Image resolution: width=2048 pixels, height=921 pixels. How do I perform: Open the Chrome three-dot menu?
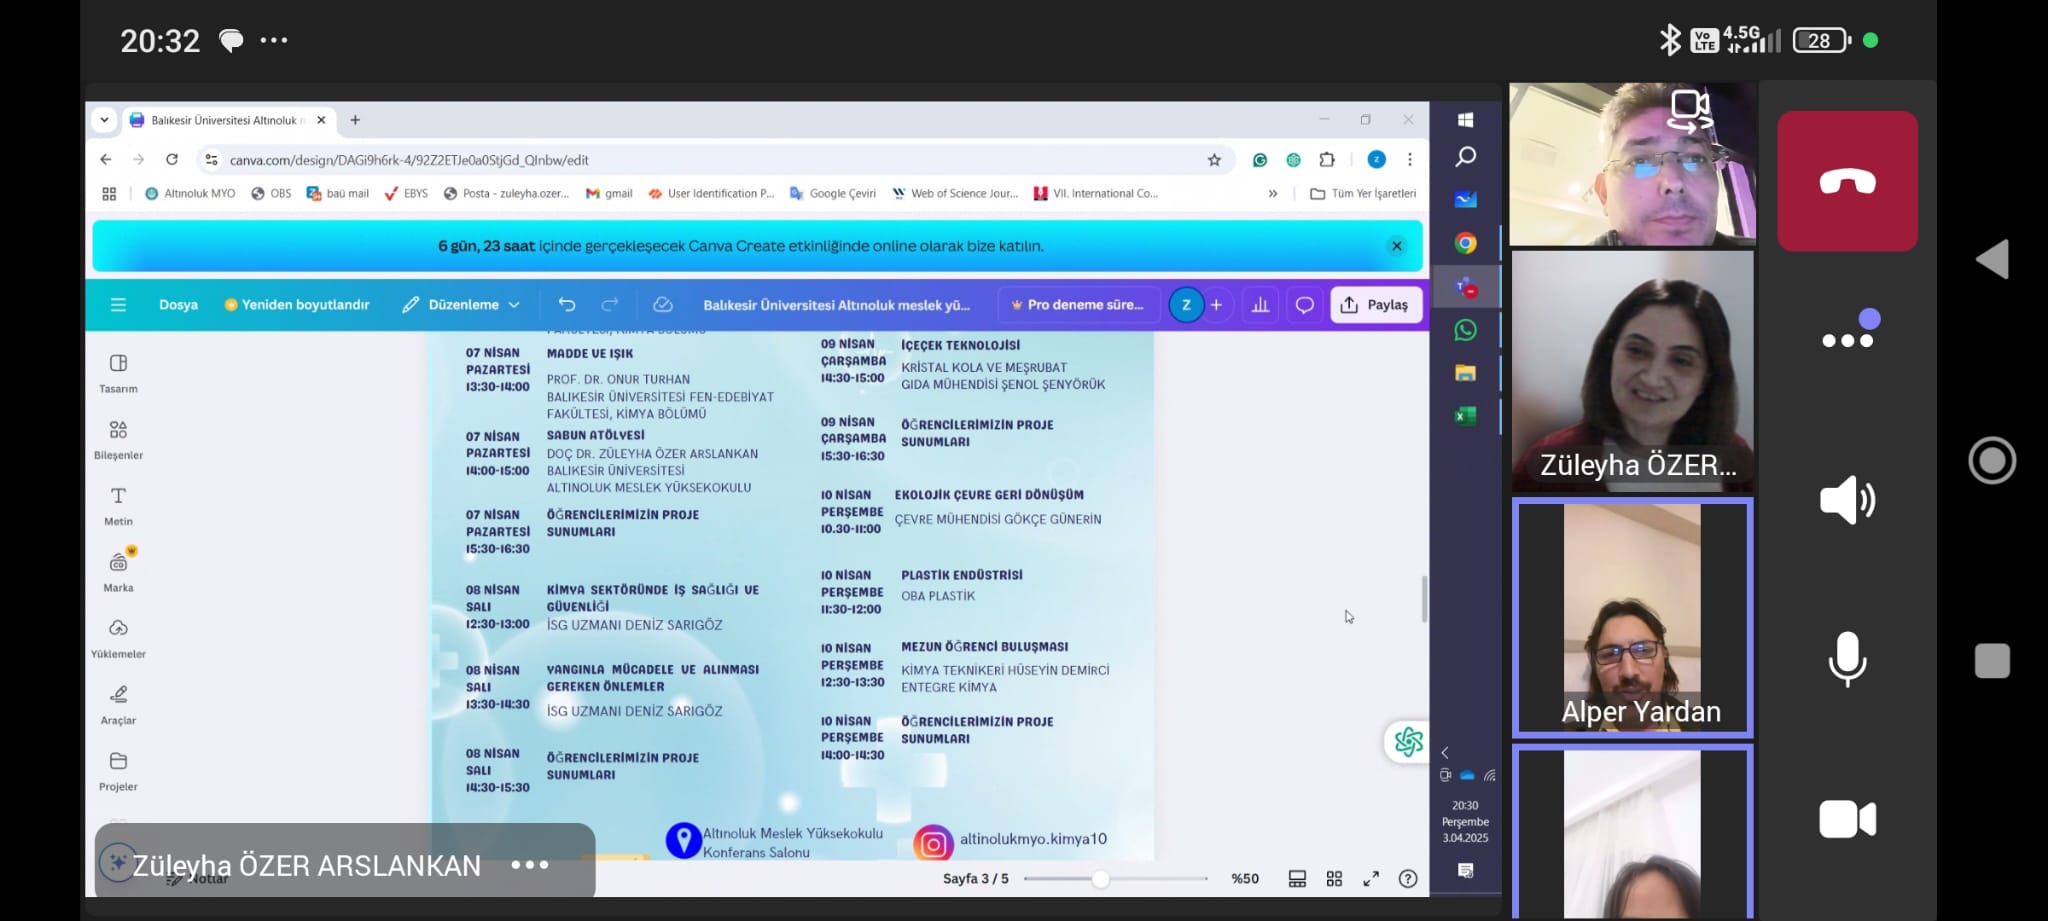1410,160
